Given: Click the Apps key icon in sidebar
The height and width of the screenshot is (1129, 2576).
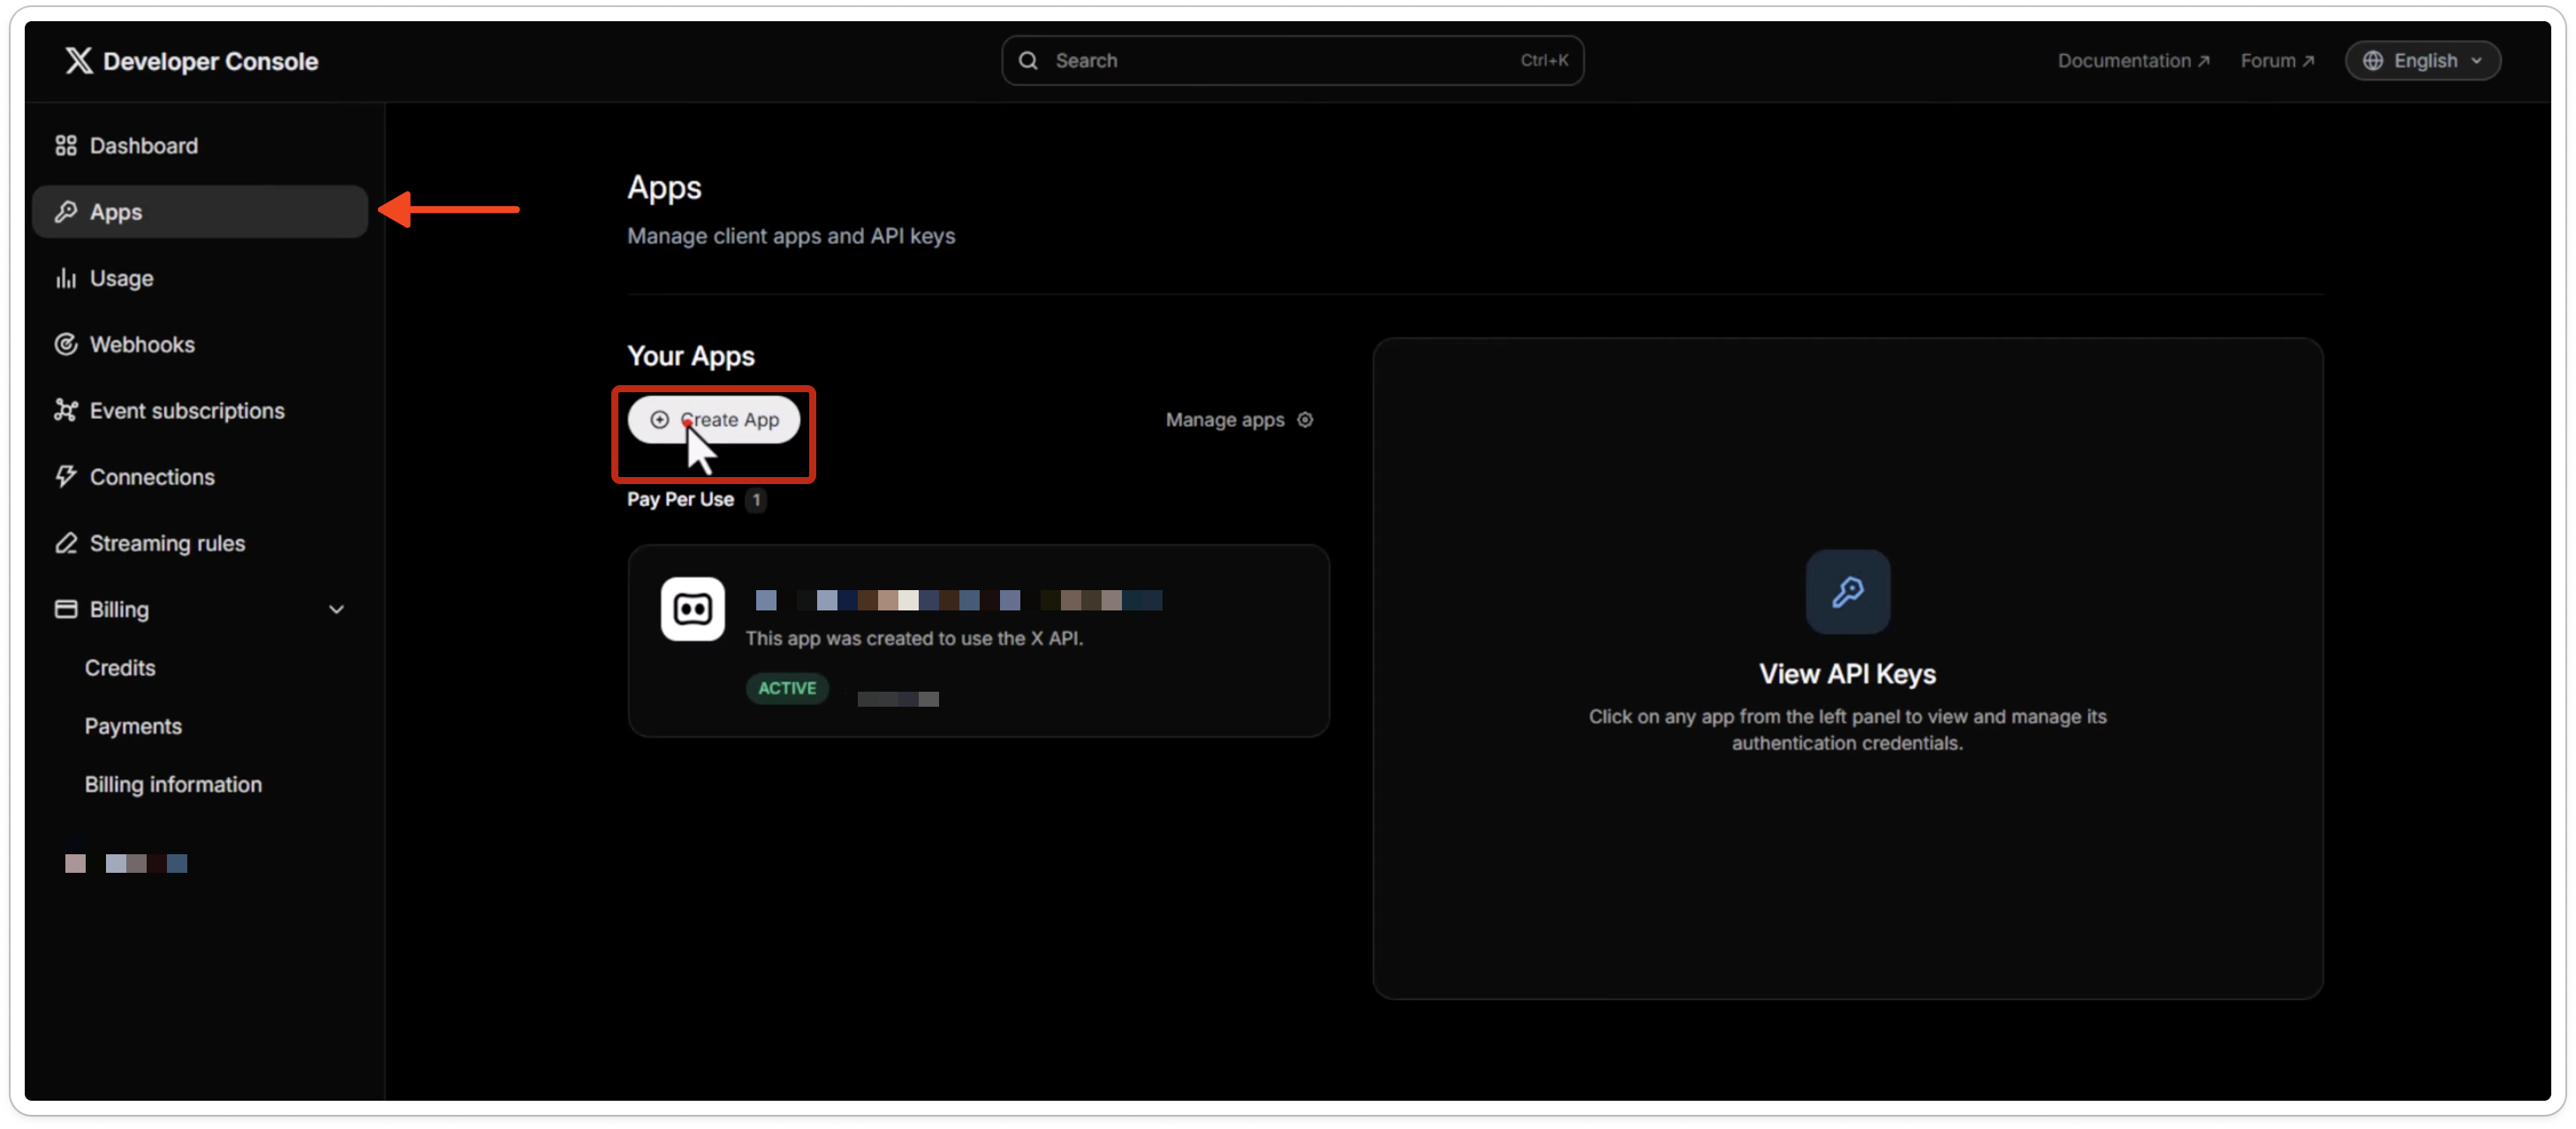Looking at the screenshot, I should 66,212.
